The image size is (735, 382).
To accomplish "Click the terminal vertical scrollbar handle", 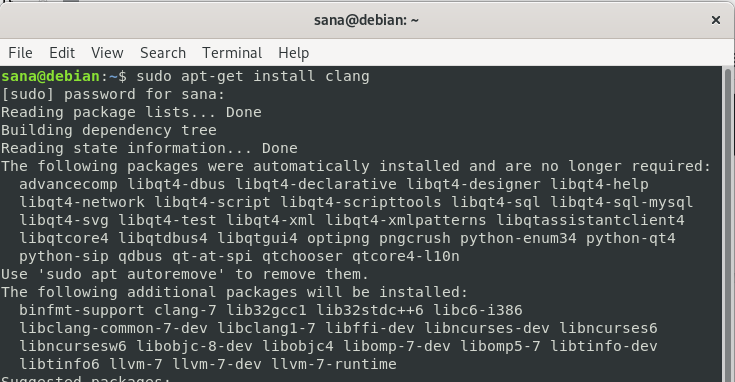I will coord(728,225).
